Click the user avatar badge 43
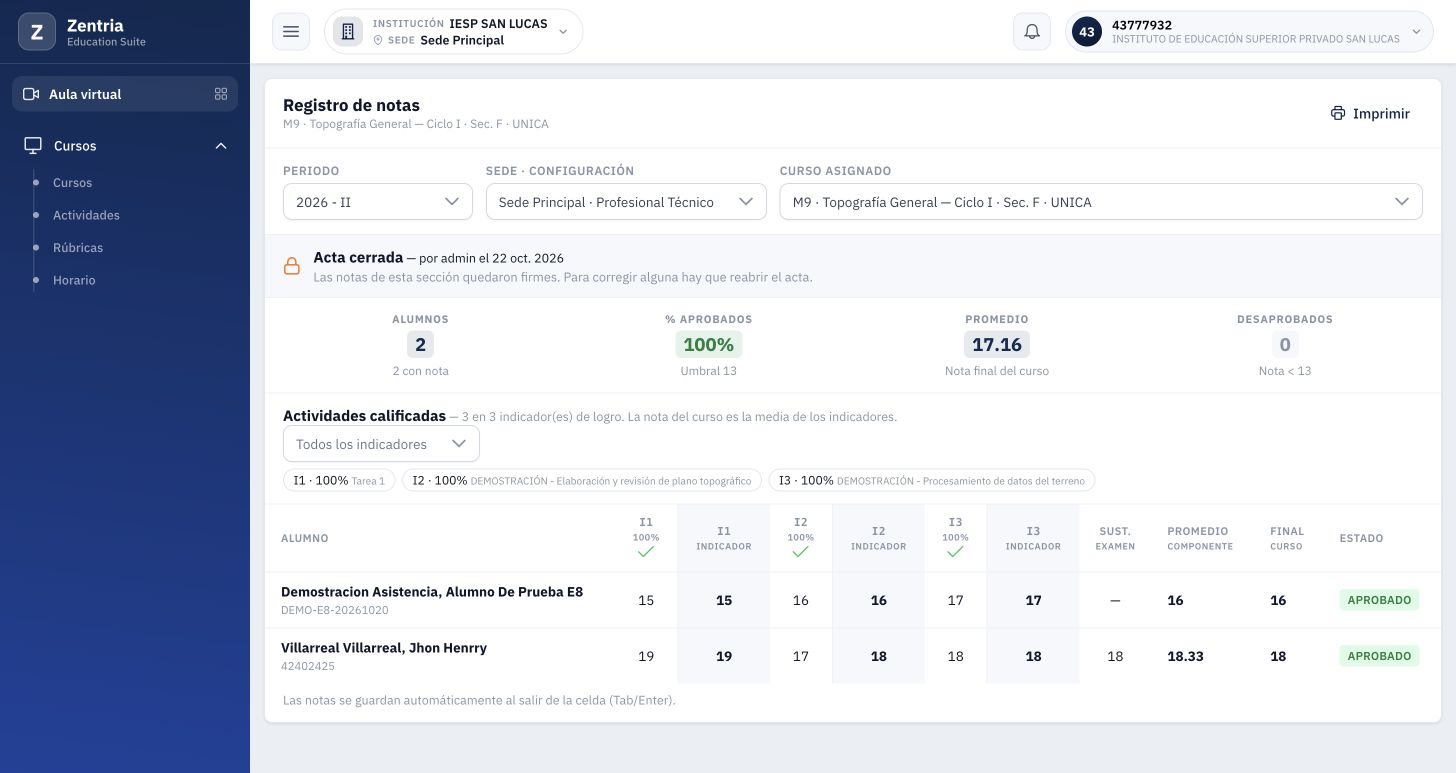The width and height of the screenshot is (1456, 773). 1087,32
